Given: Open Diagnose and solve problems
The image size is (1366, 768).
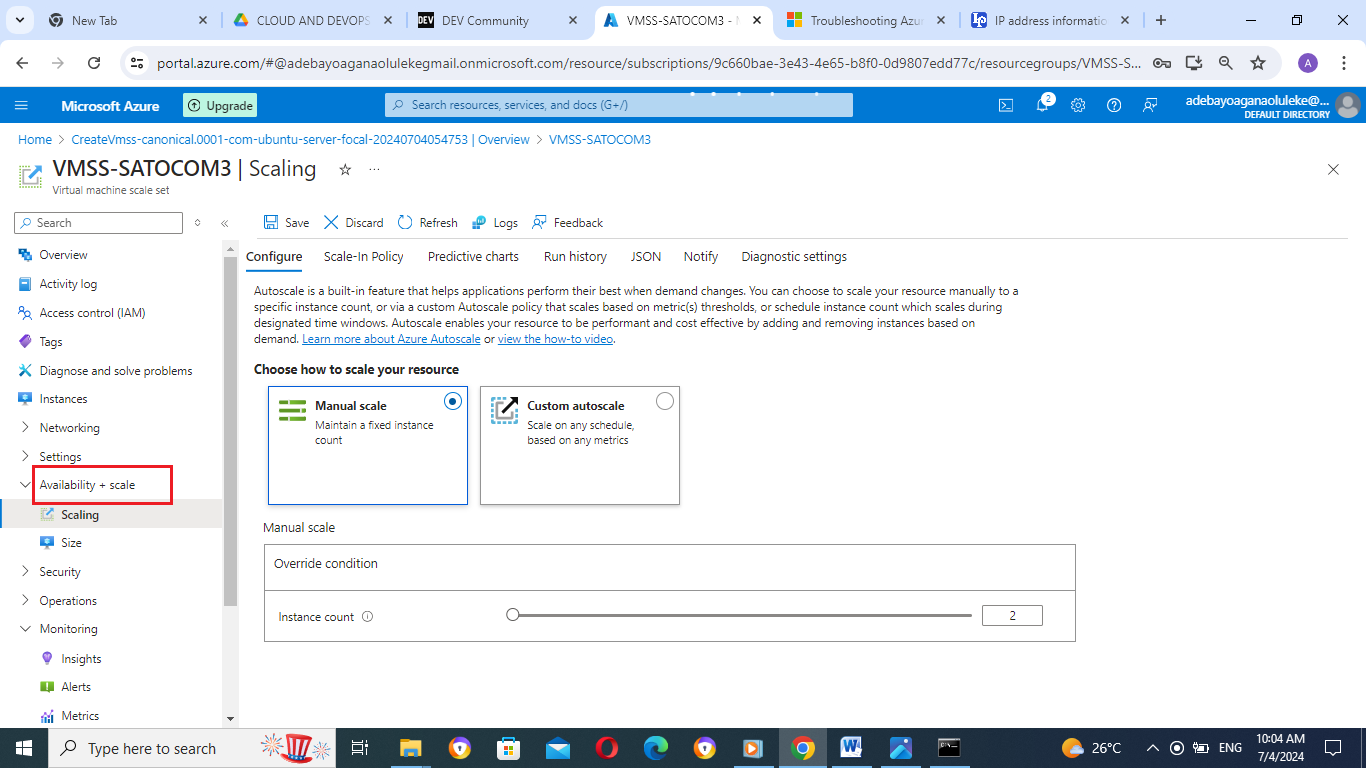Looking at the screenshot, I should click(x=116, y=371).
